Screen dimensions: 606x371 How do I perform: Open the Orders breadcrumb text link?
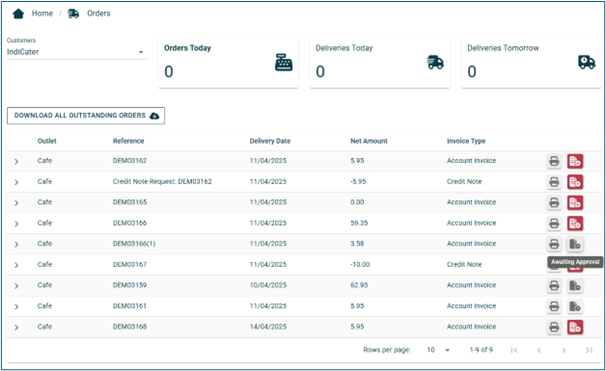99,14
